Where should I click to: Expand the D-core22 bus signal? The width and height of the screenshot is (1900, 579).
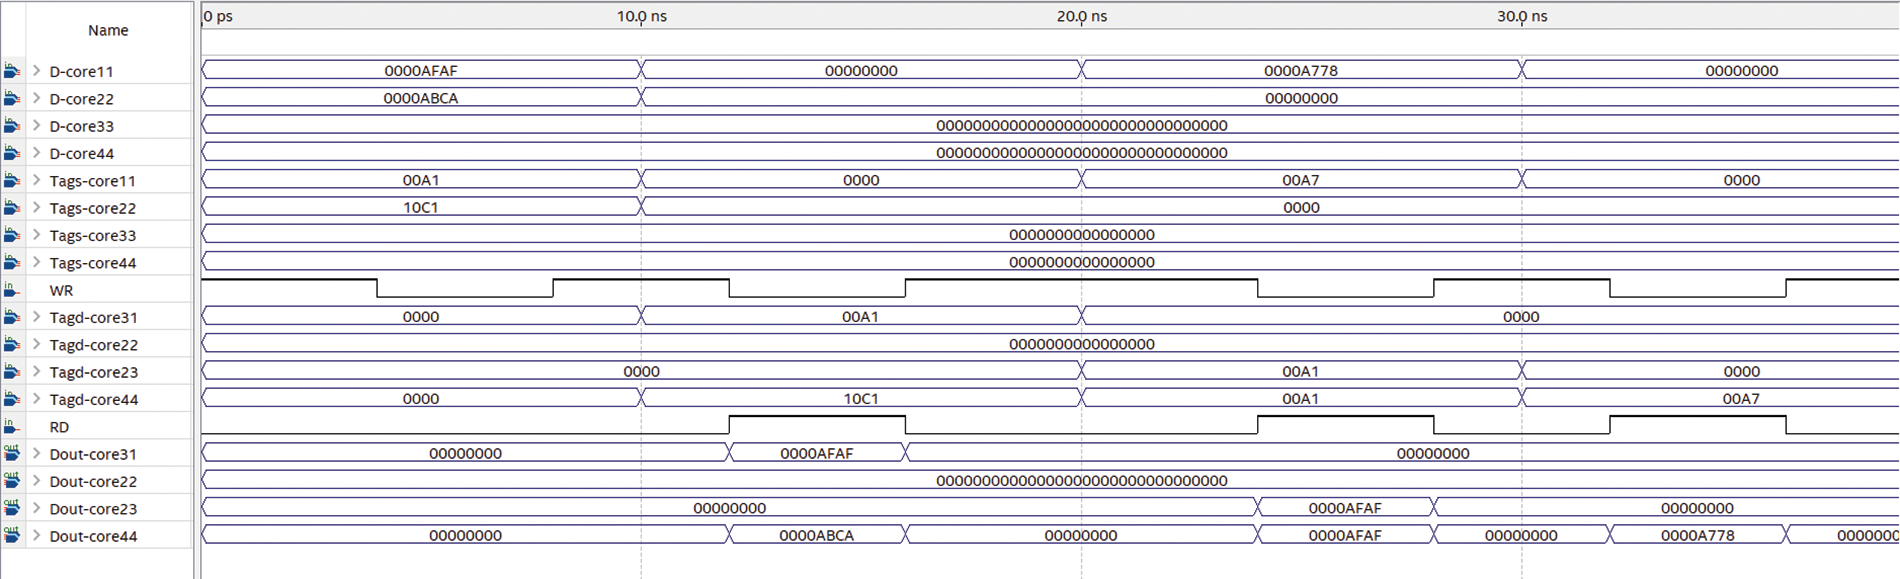coord(37,98)
